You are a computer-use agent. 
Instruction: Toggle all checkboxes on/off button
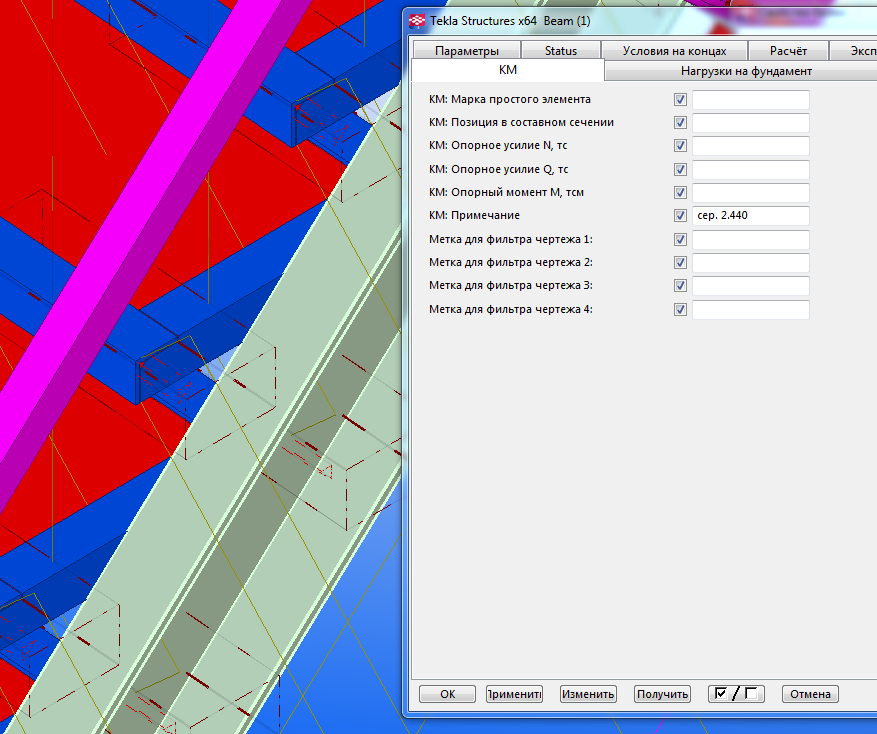[x=735, y=694]
